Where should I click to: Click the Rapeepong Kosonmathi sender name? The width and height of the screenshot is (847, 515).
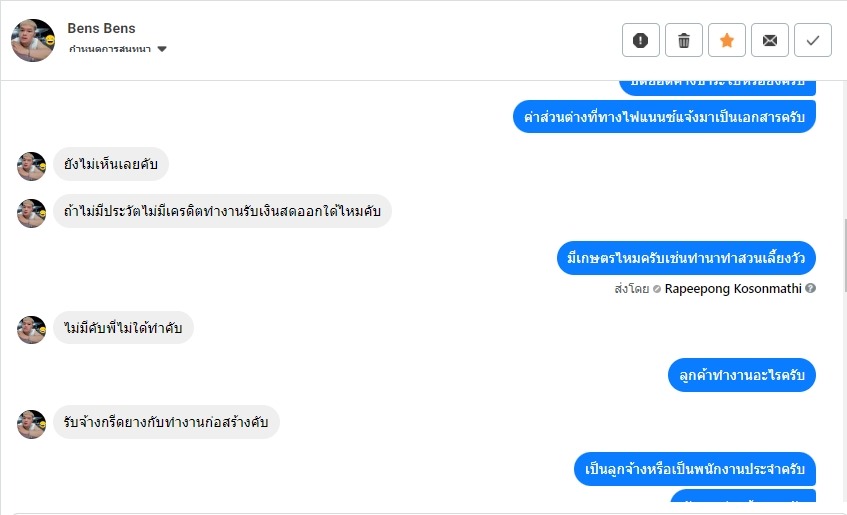click(x=732, y=289)
